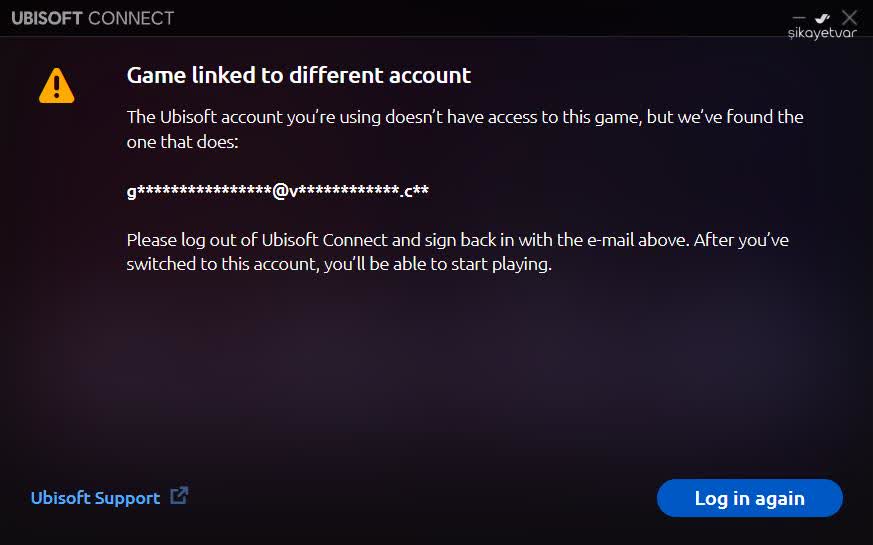Open the Ubisoft Support link
This screenshot has width=873, height=545.
point(95,498)
